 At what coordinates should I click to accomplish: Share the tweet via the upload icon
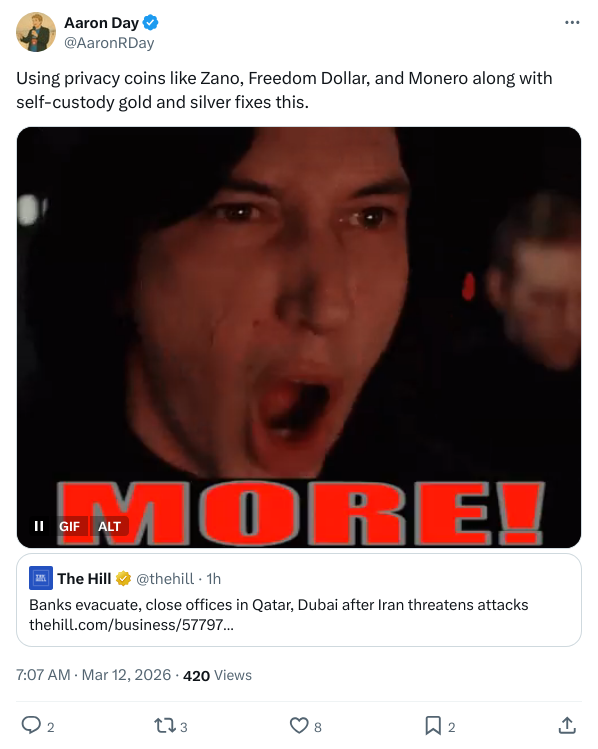click(566, 725)
